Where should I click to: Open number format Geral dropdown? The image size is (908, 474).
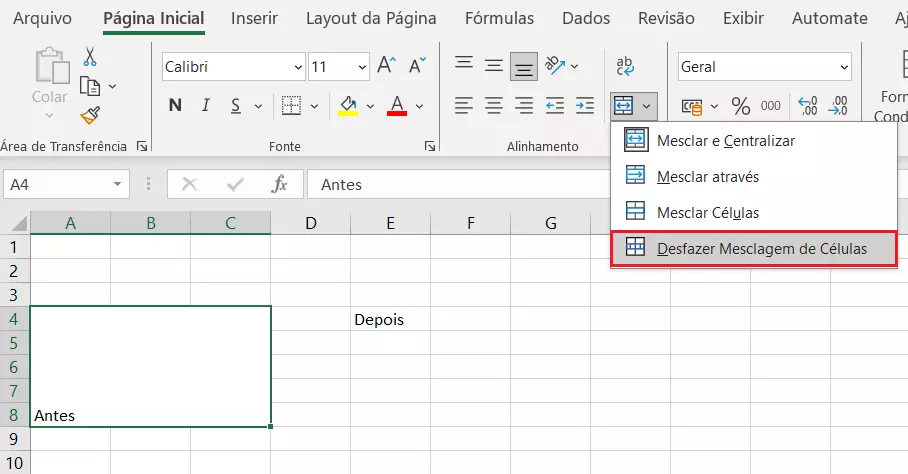[844, 67]
